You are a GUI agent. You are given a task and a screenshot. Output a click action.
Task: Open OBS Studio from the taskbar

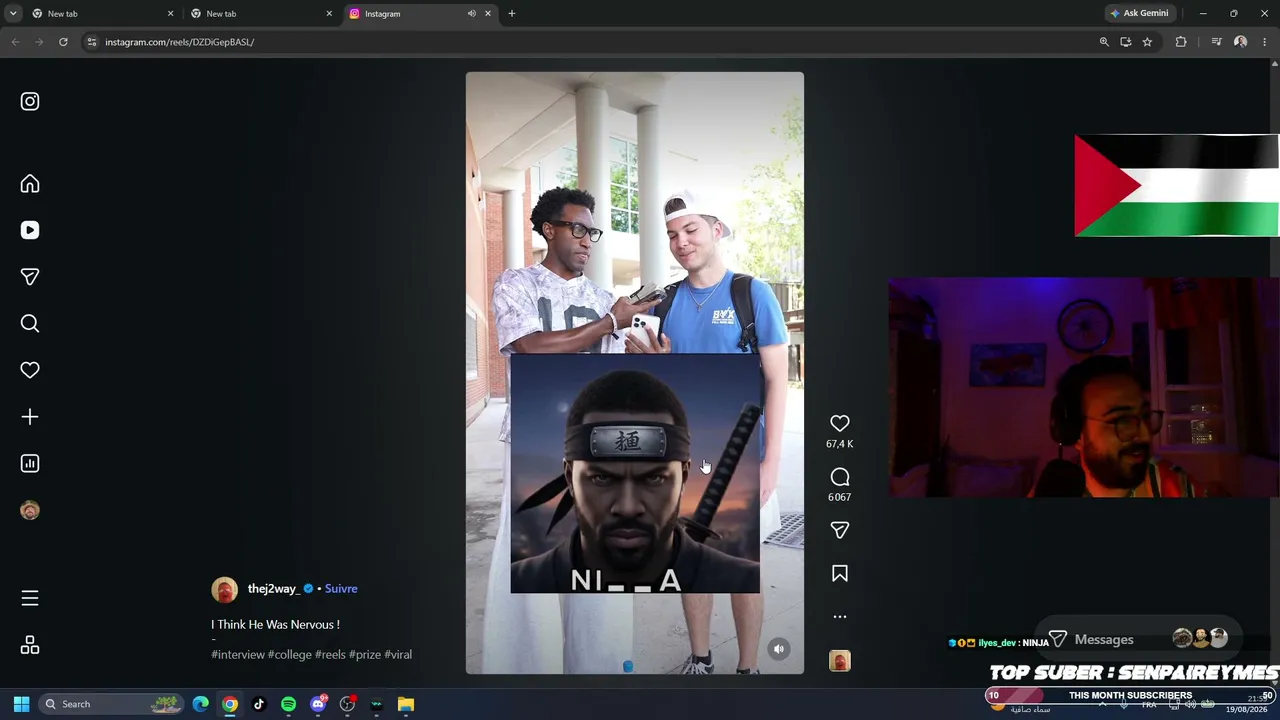tap(347, 704)
